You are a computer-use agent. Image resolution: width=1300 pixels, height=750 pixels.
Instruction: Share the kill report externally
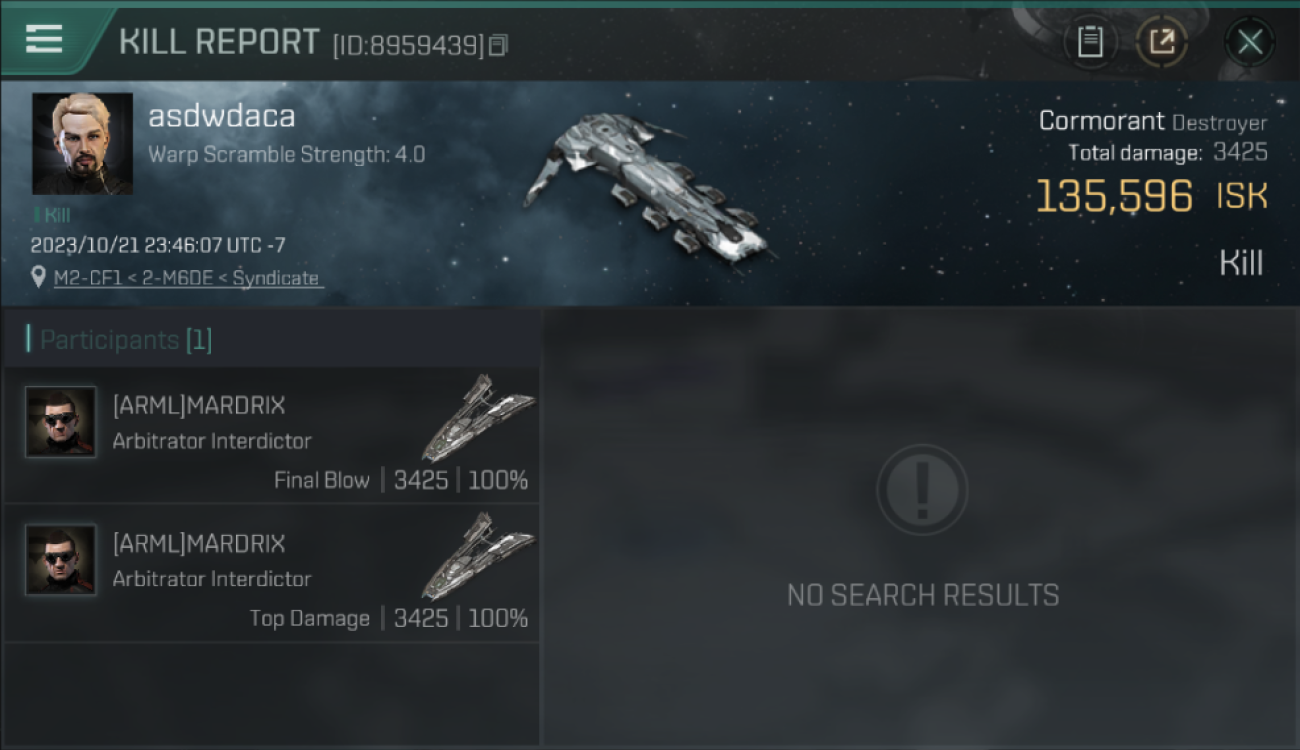point(1162,42)
